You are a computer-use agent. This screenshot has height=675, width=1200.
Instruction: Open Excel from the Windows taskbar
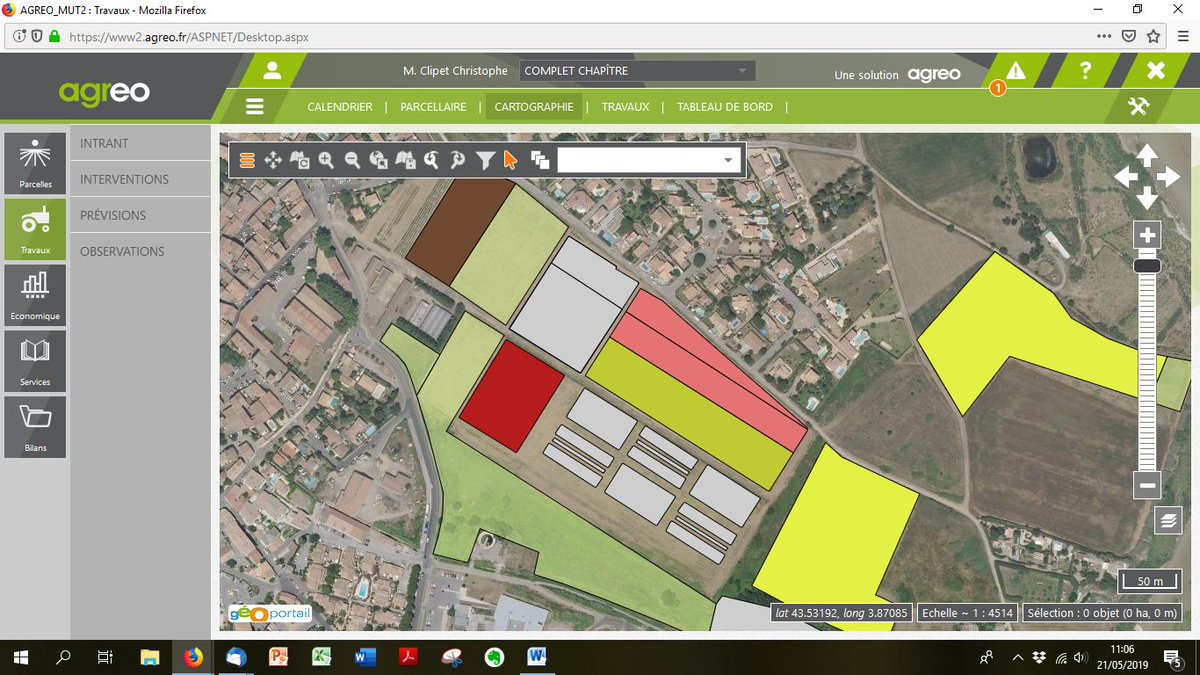[x=322, y=657]
